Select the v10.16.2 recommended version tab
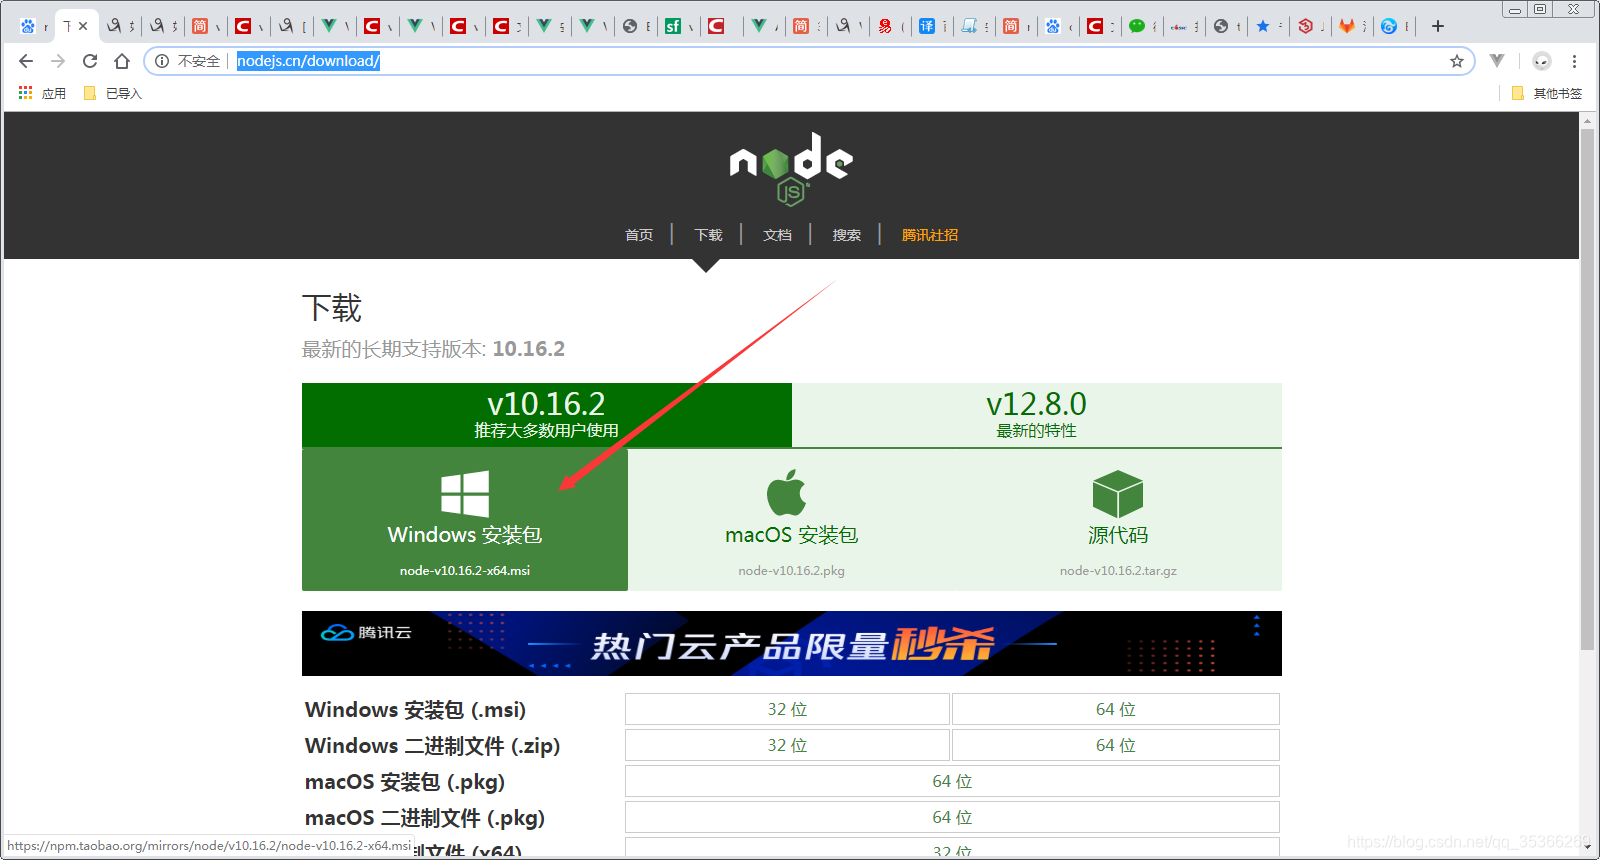The height and width of the screenshot is (860, 1600). (547, 415)
